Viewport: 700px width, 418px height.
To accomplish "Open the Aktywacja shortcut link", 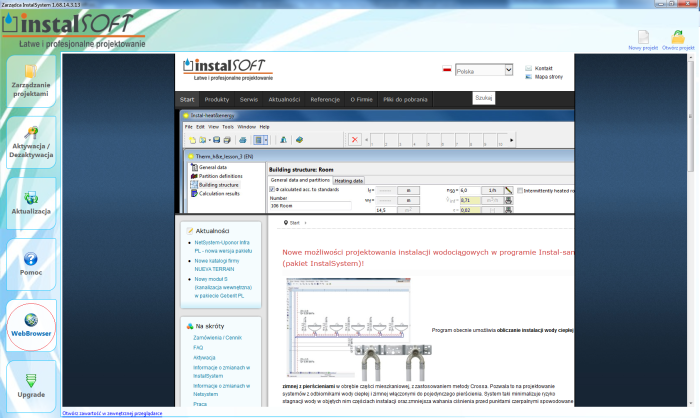I will pos(204,358).
